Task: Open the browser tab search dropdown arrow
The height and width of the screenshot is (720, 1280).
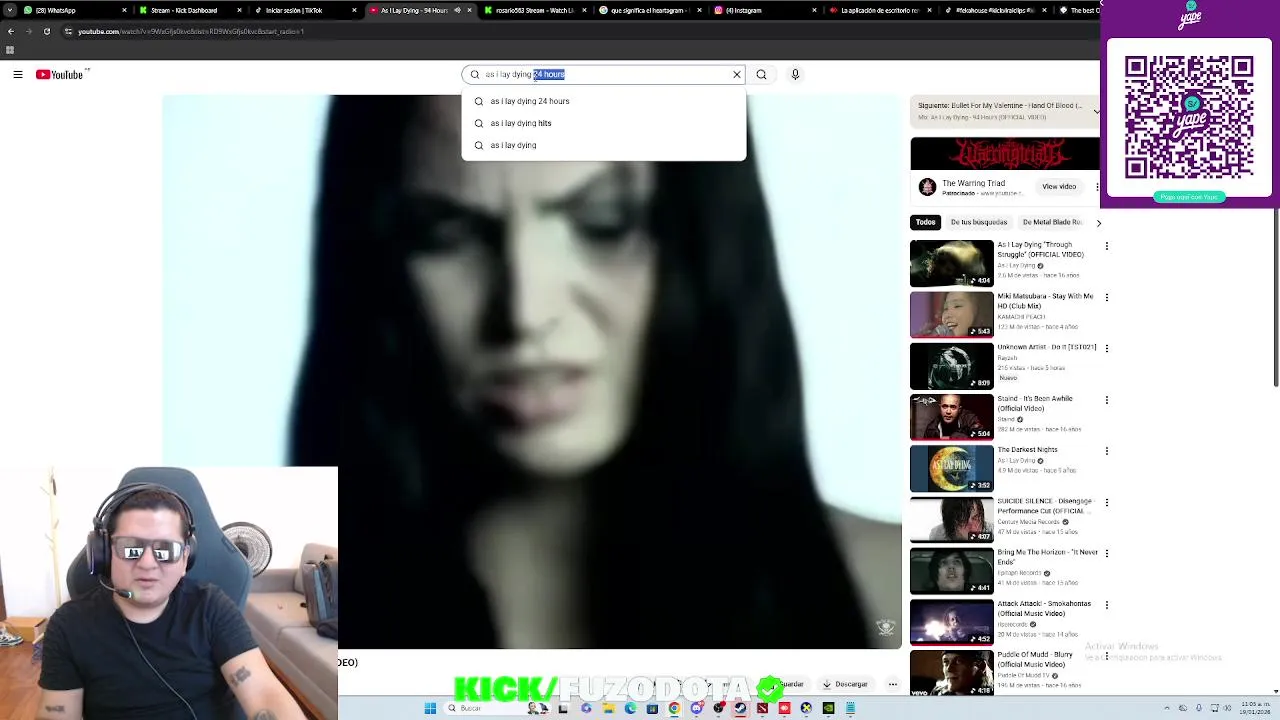Action: pos(9,10)
